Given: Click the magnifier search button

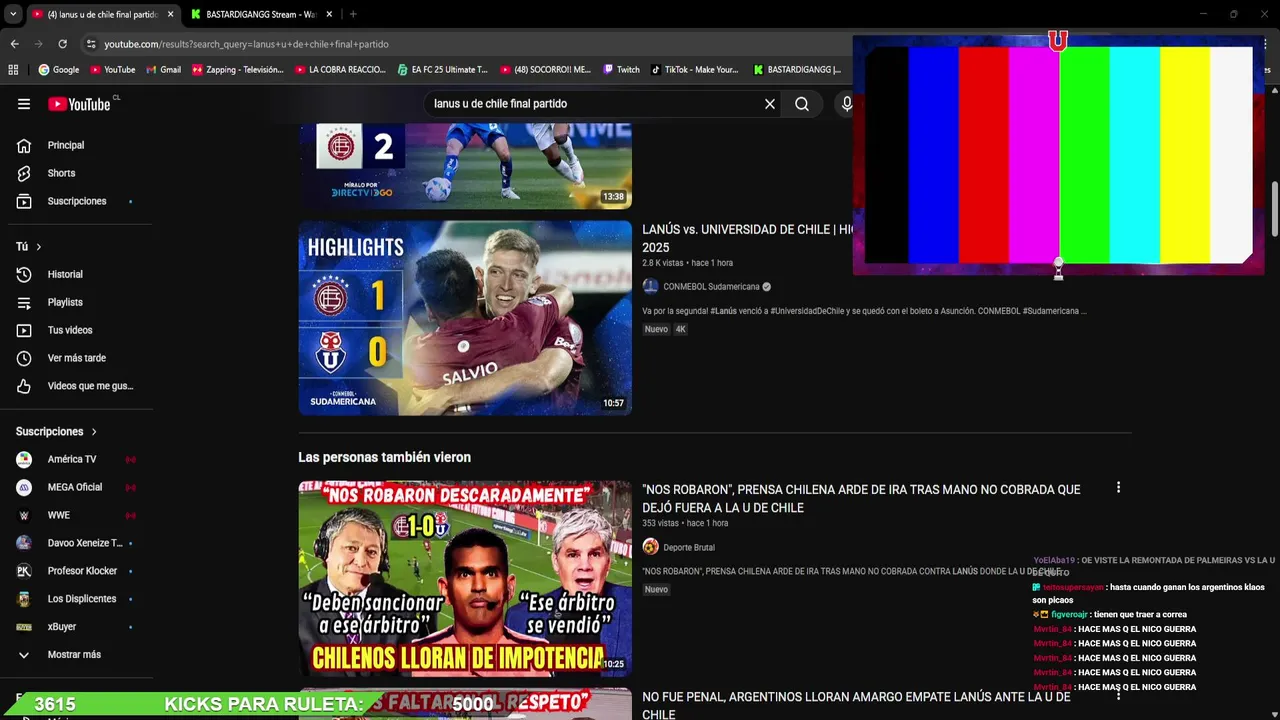Looking at the screenshot, I should 802,104.
